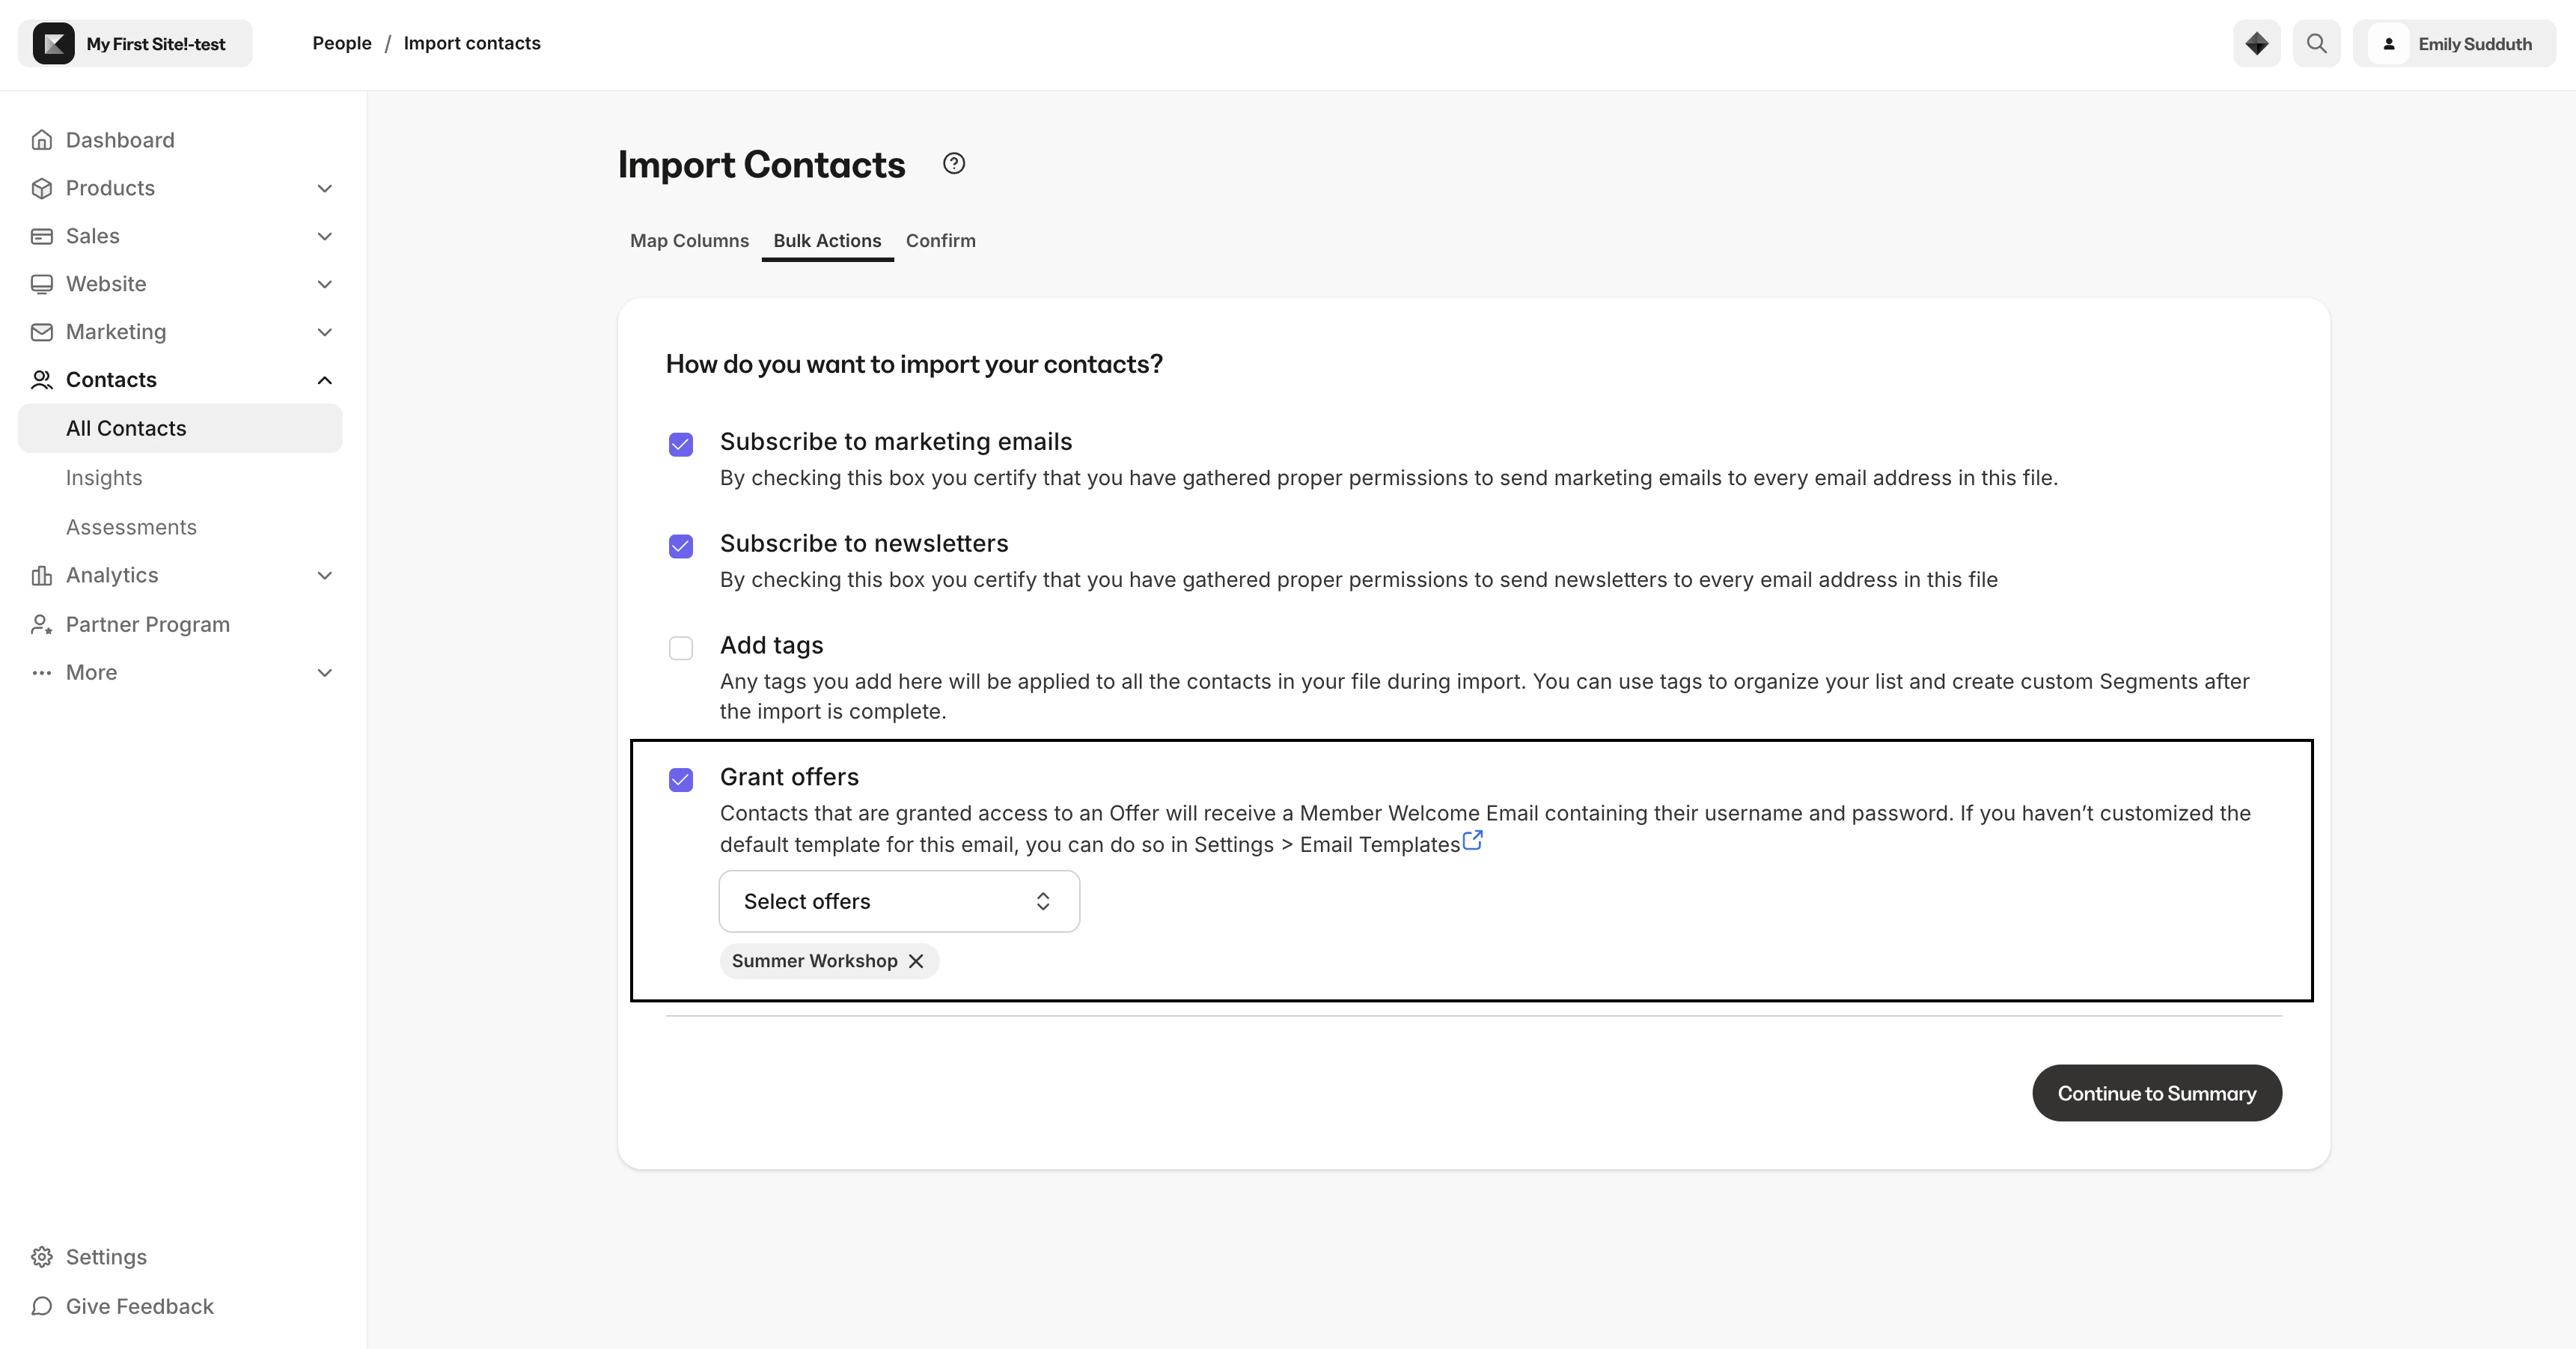2576x1349 pixels.
Task: Open the Confirm tab
Action: pos(940,241)
